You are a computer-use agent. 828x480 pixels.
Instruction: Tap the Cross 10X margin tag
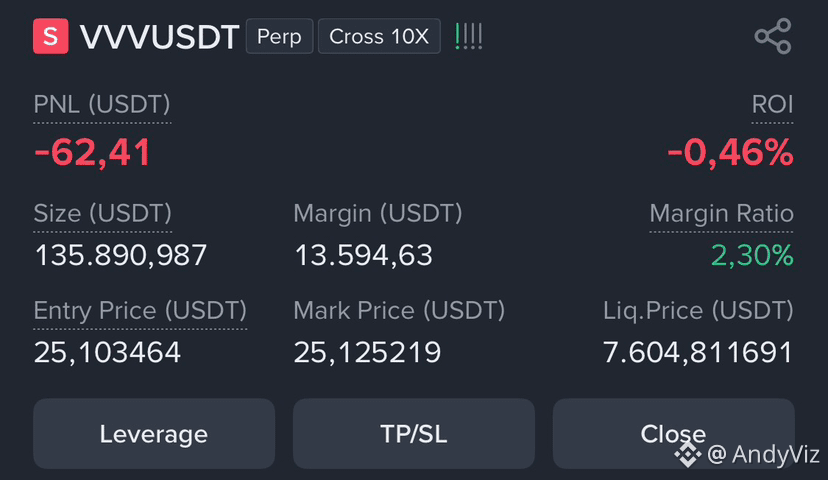(x=379, y=36)
